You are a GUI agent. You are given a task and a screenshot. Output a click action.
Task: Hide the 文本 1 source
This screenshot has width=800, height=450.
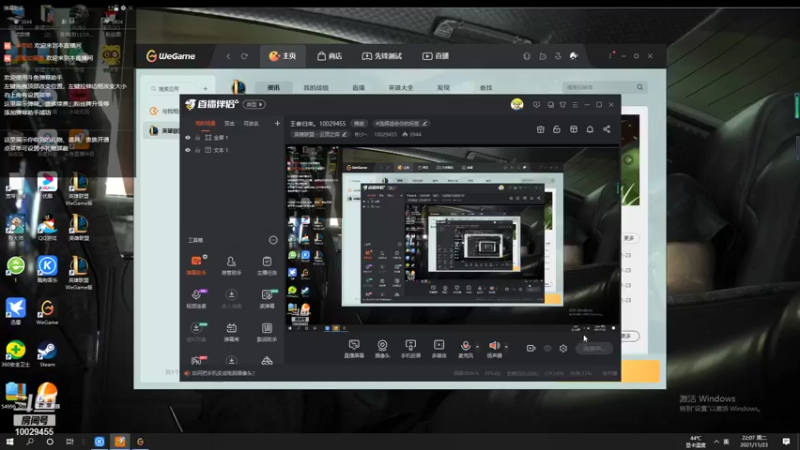pos(188,150)
